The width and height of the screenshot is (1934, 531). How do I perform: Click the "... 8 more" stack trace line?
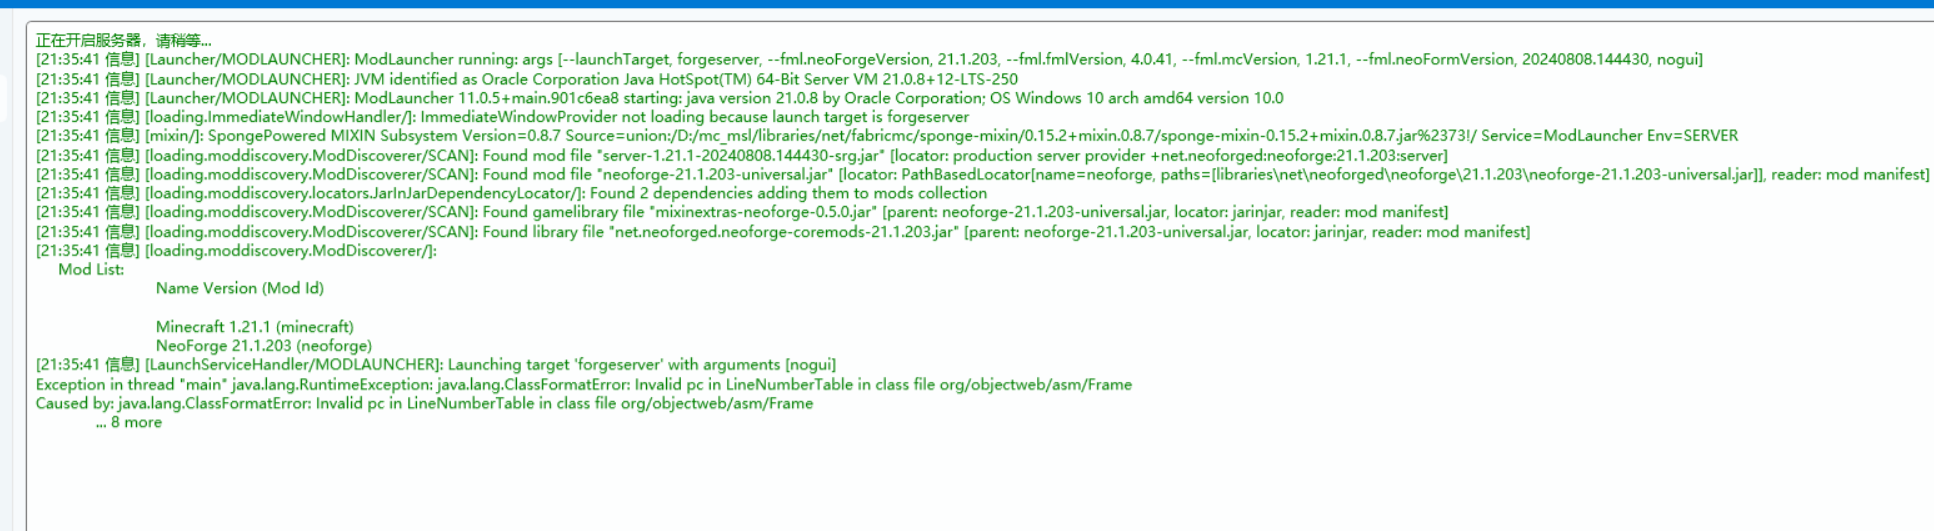click(128, 423)
